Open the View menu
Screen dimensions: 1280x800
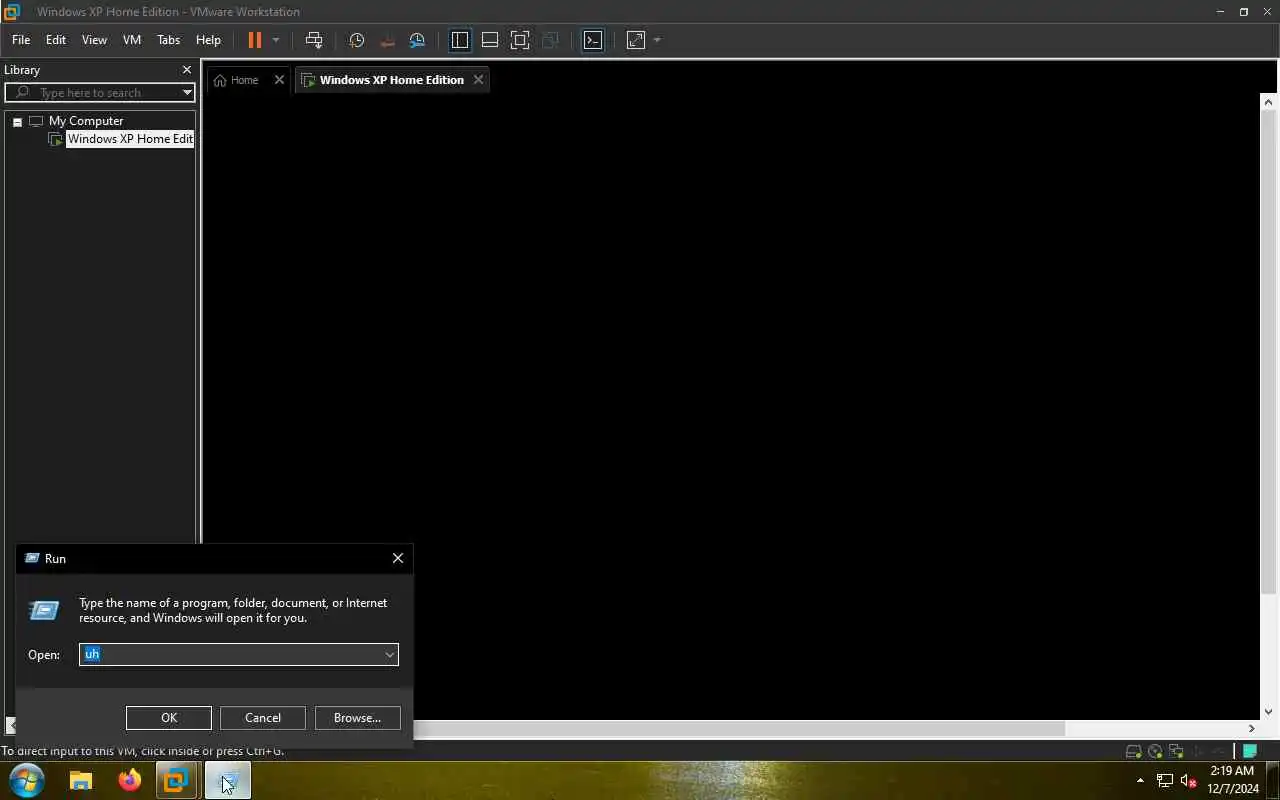coord(94,40)
